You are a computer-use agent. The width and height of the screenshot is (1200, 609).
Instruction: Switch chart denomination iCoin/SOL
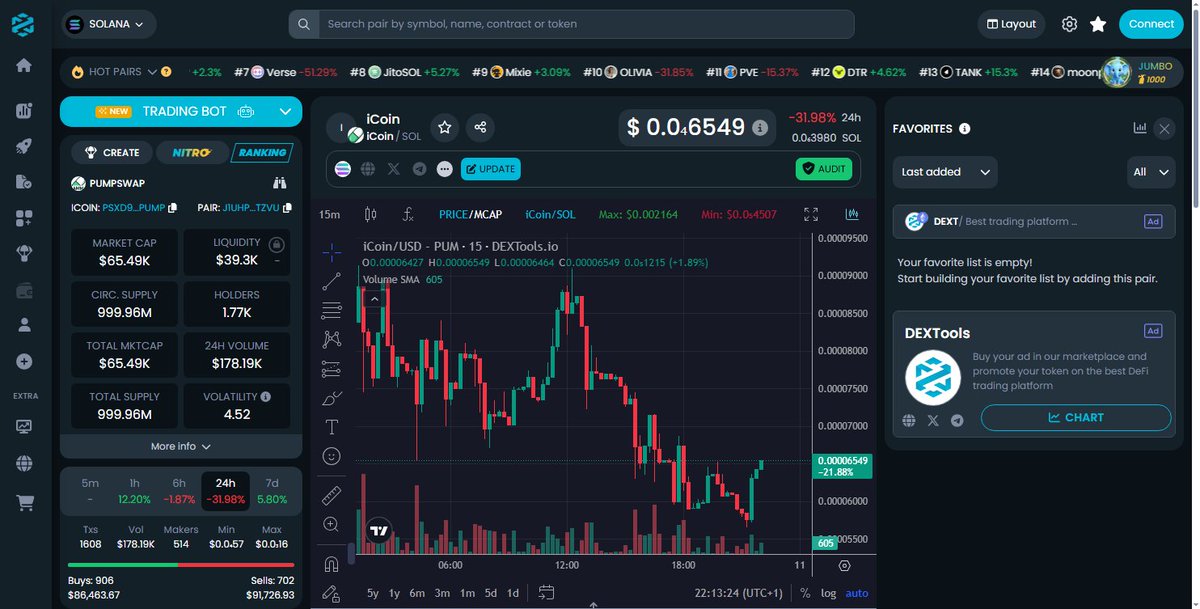(551, 215)
